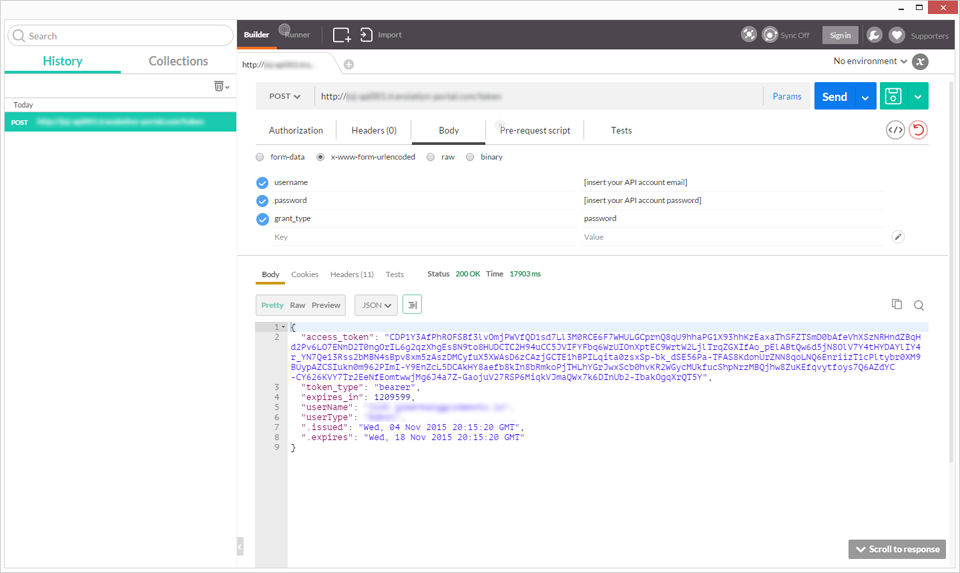The image size is (960, 573).
Task: Open the Pre-request script tab
Action: (534, 130)
